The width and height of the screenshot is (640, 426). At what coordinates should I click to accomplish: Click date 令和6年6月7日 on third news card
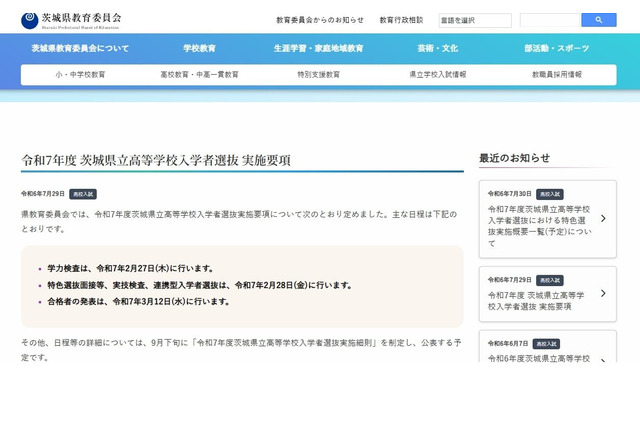pyautogui.click(x=508, y=344)
